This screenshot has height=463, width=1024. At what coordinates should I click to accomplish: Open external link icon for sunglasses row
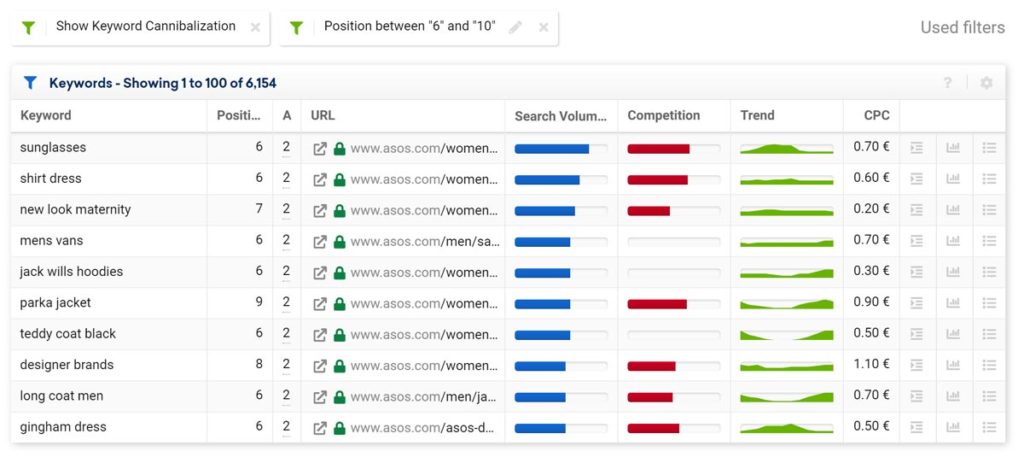pos(320,148)
